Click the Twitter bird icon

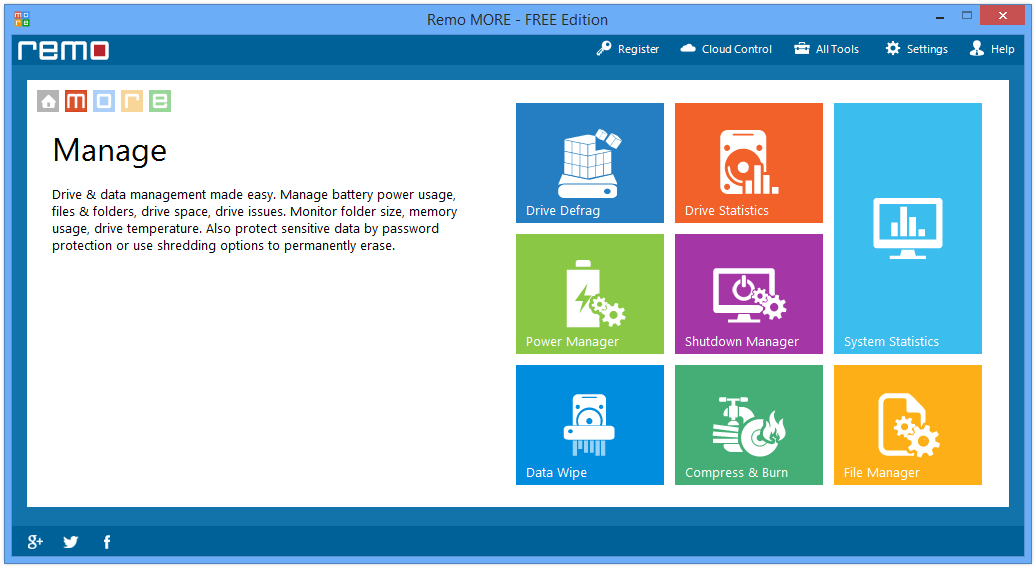(71, 542)
